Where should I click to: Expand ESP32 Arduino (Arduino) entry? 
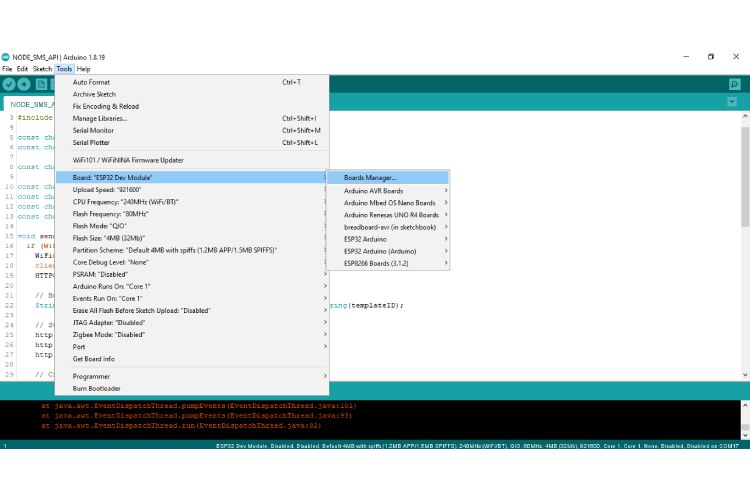pos(388,251)
